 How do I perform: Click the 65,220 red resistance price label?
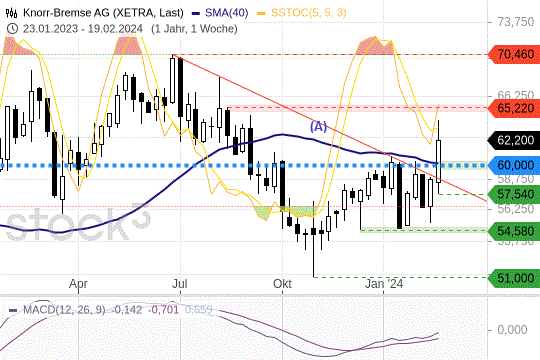click(514, 109)
